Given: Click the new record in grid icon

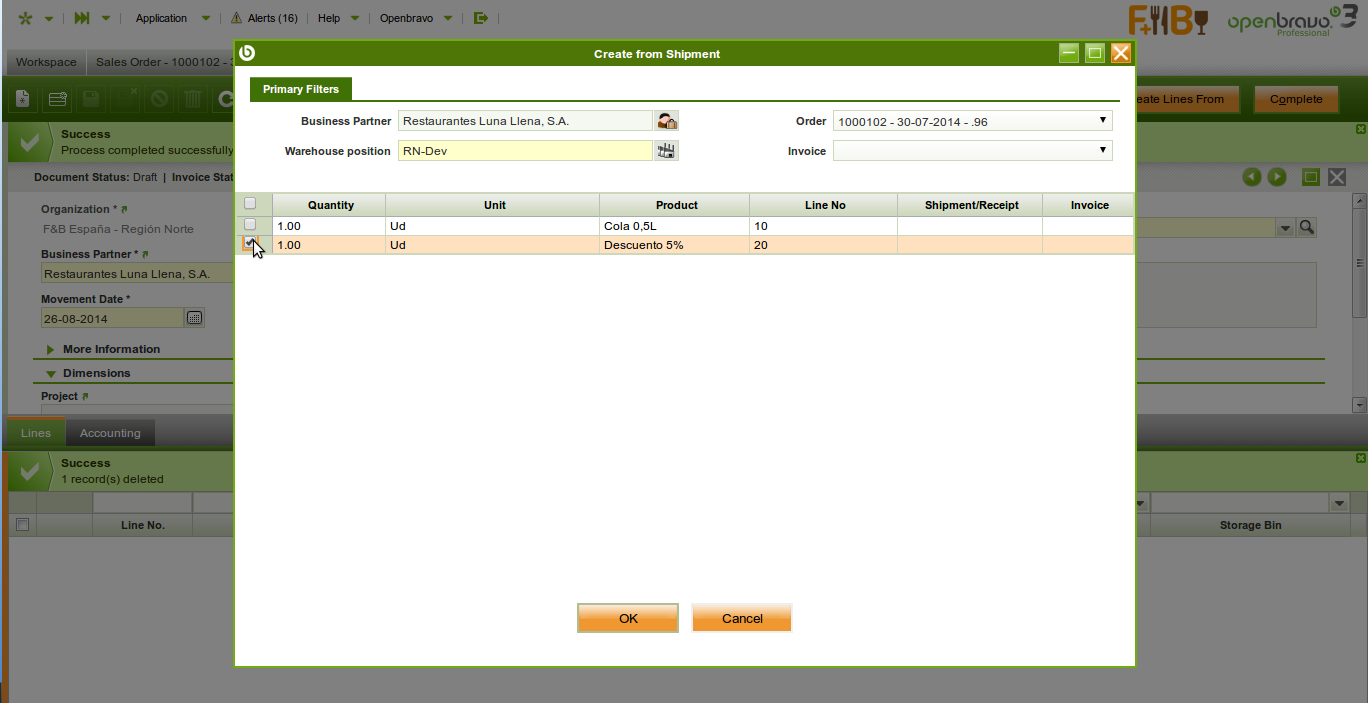Looking at the screenshot, I should [x=57, y=99].
